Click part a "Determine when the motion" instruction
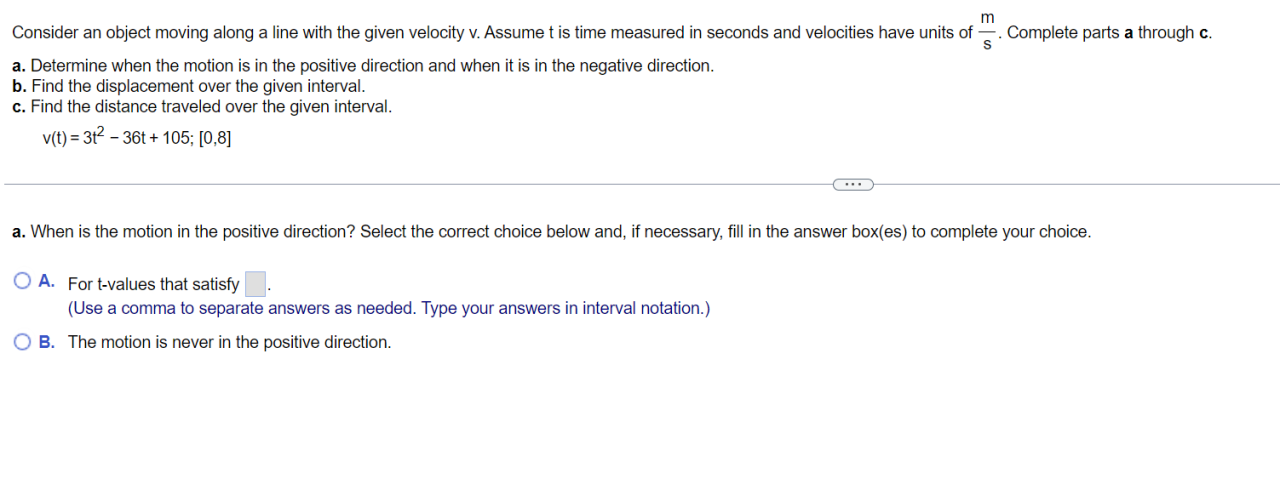Viewport: 1280px width, 479px height. coord(363,66)
